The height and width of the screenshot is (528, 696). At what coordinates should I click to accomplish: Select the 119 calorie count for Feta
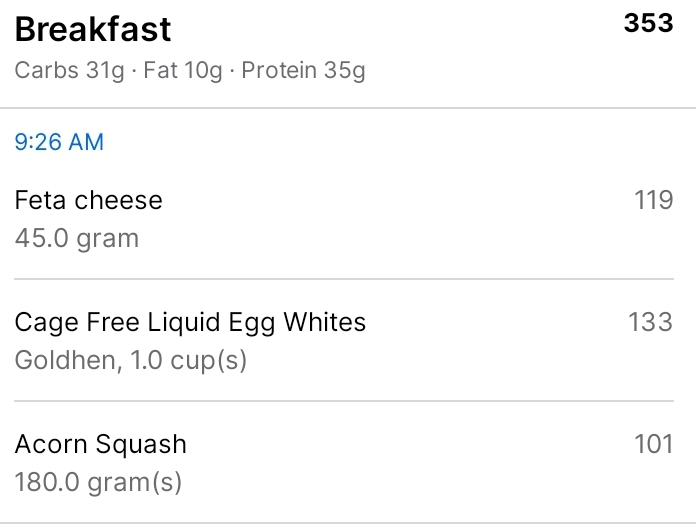tap(654, 200)
